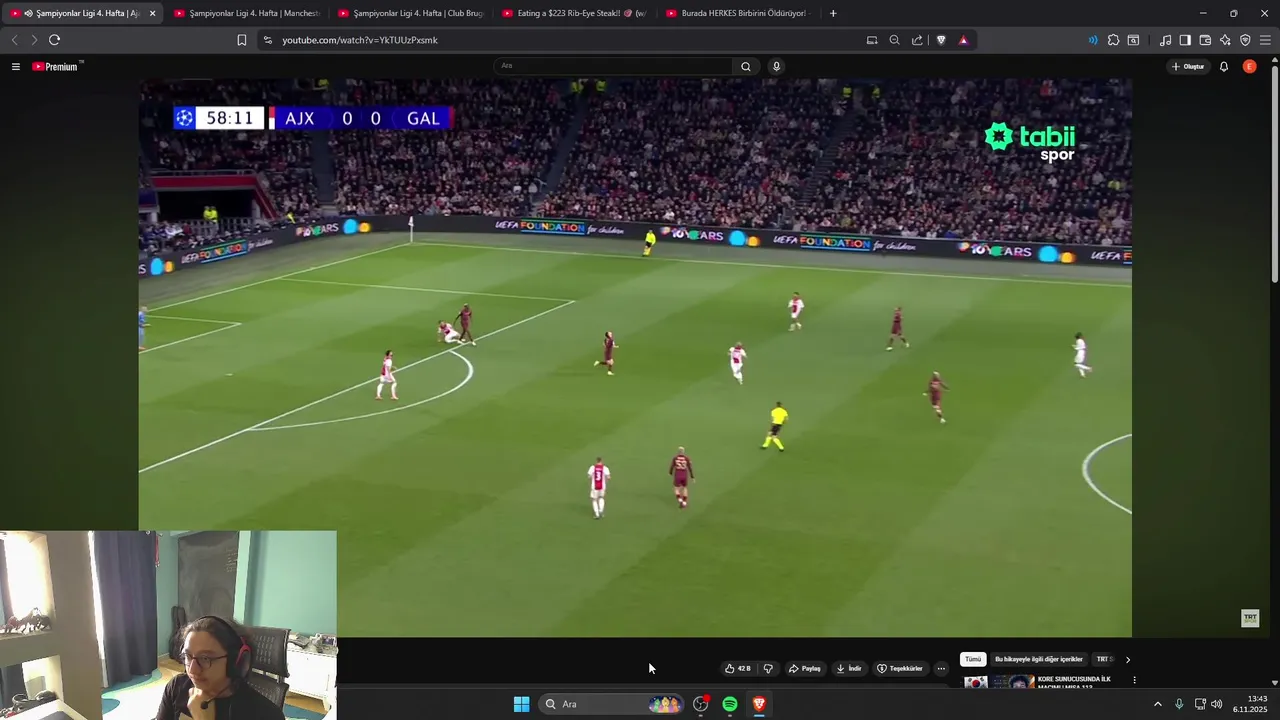Open the browser main menu

1265,40
